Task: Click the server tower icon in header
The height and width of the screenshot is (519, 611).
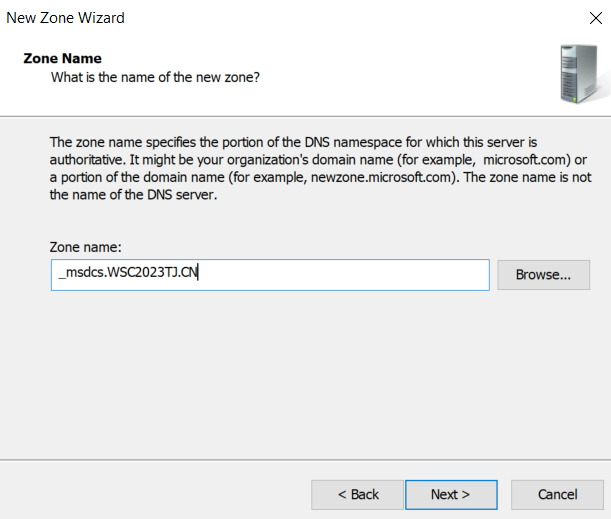Action: pyautogui.click(x=581, y=74)
